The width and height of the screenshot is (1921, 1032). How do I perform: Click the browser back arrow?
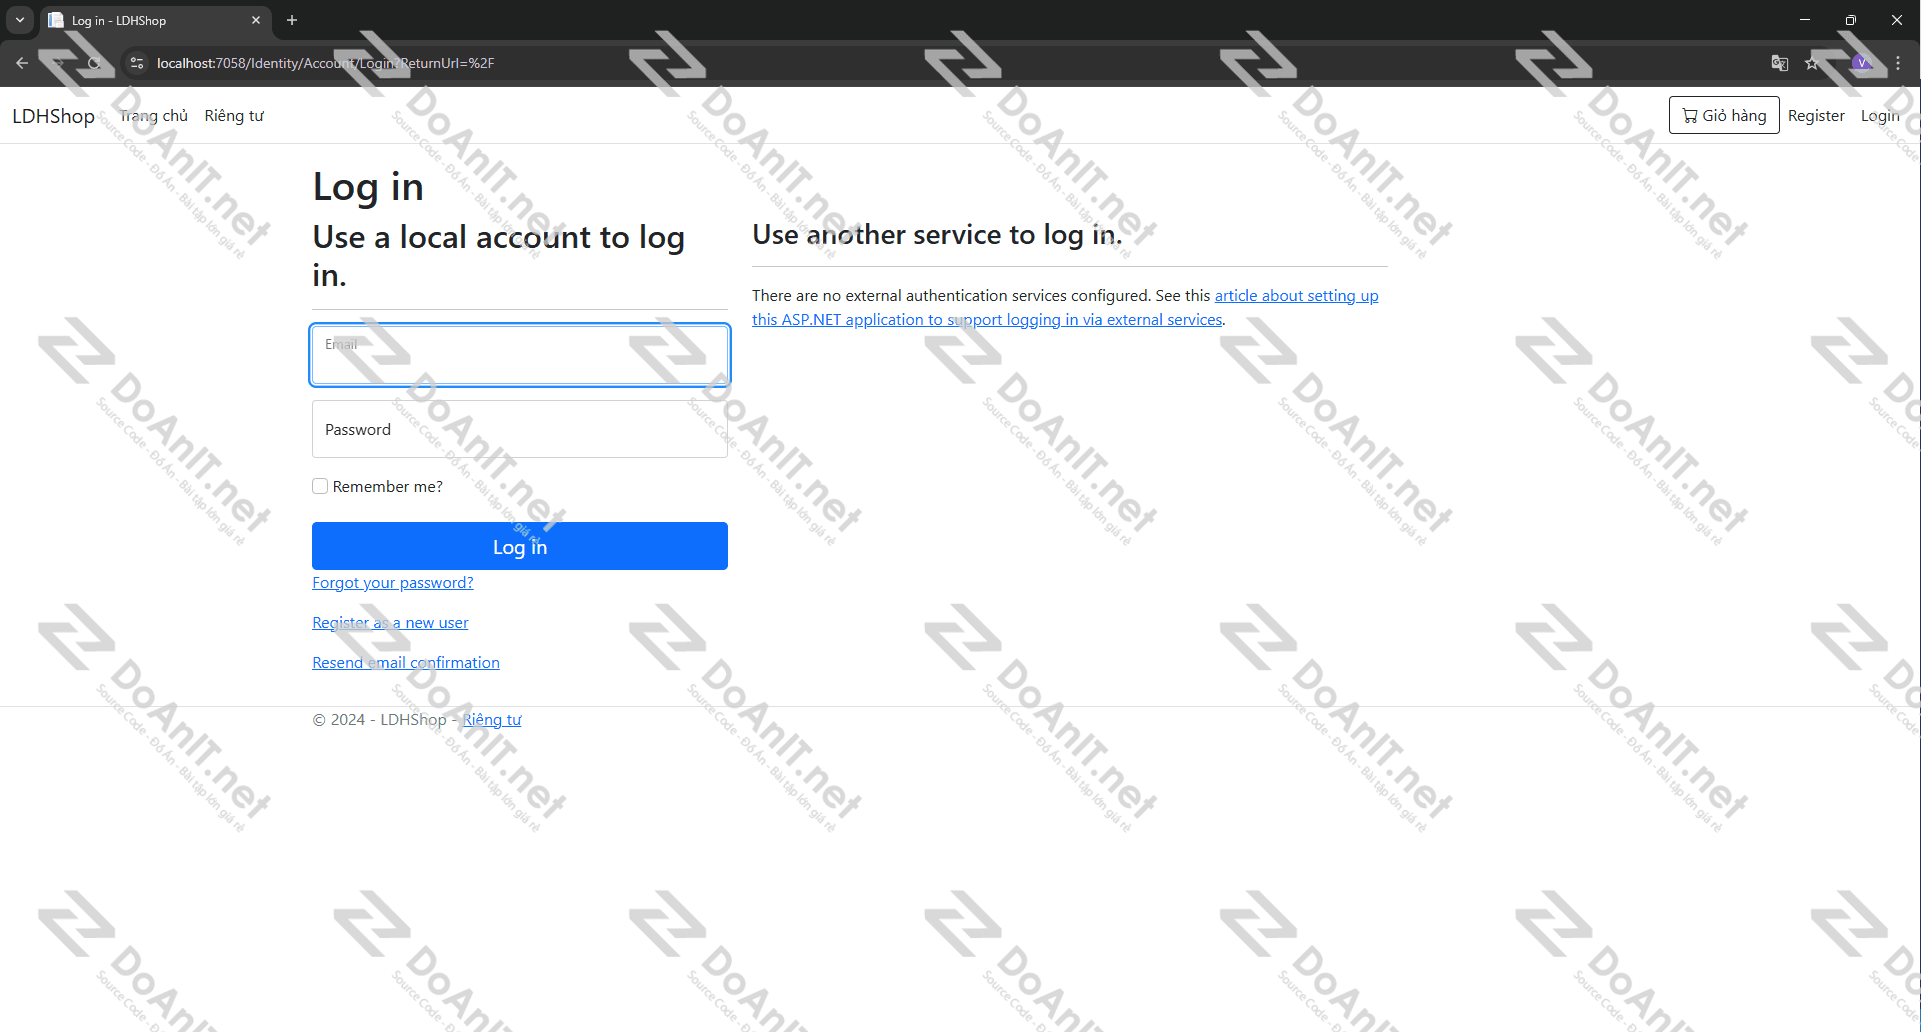22,63
